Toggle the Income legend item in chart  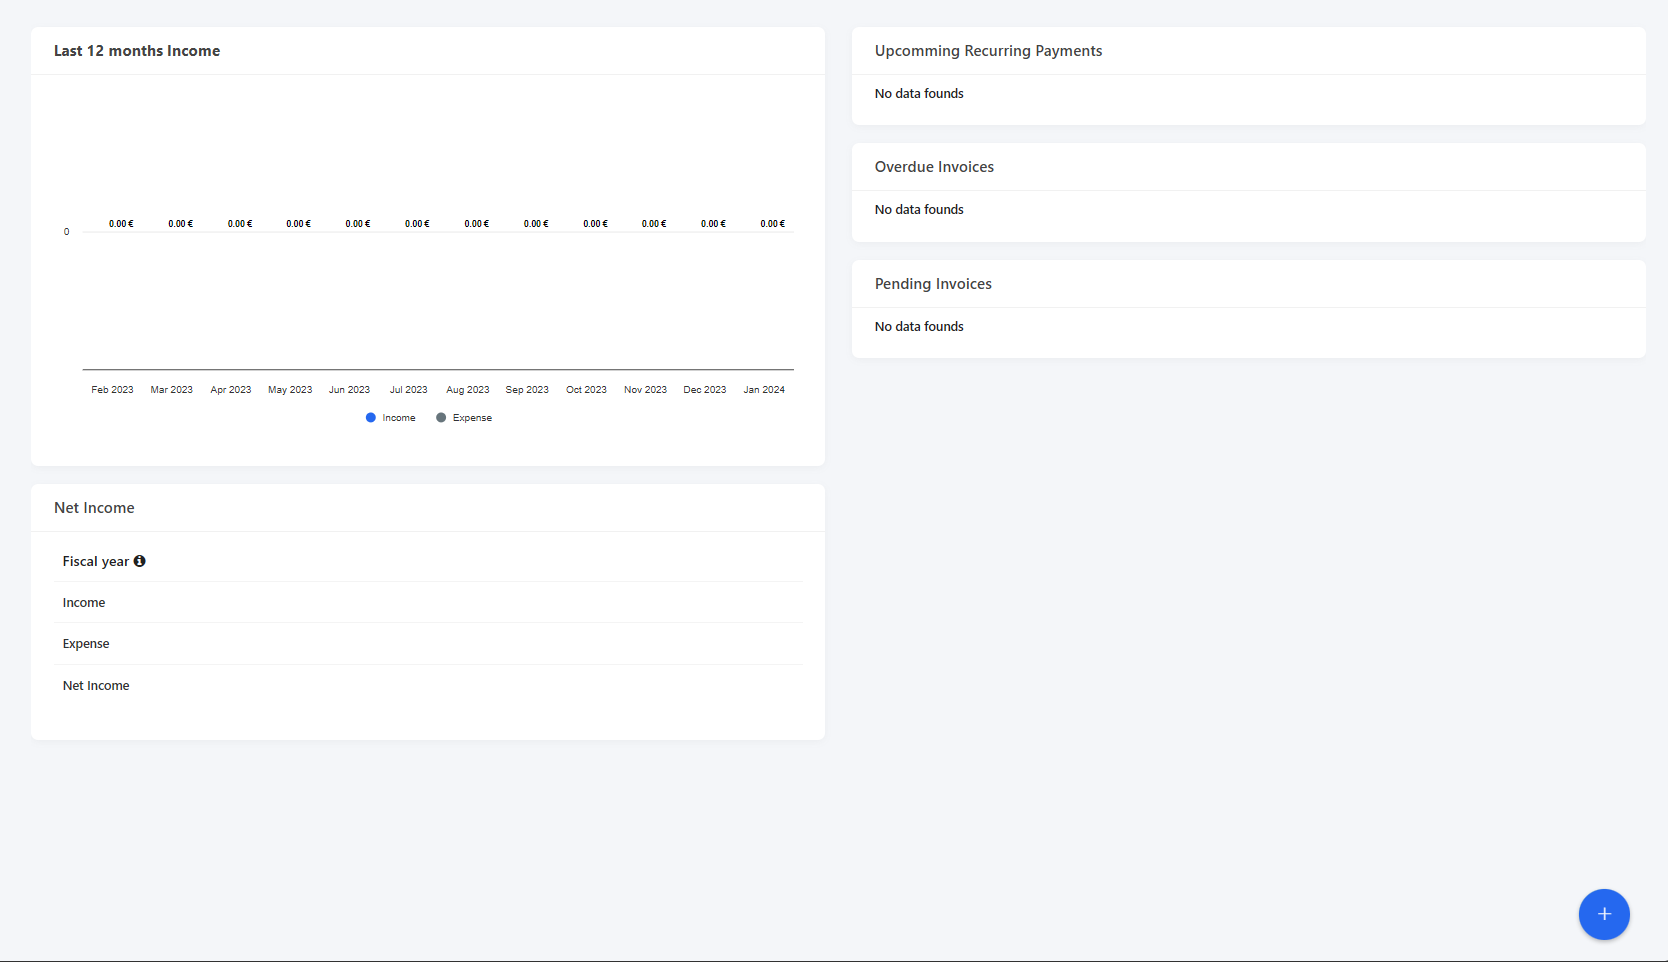391,418
